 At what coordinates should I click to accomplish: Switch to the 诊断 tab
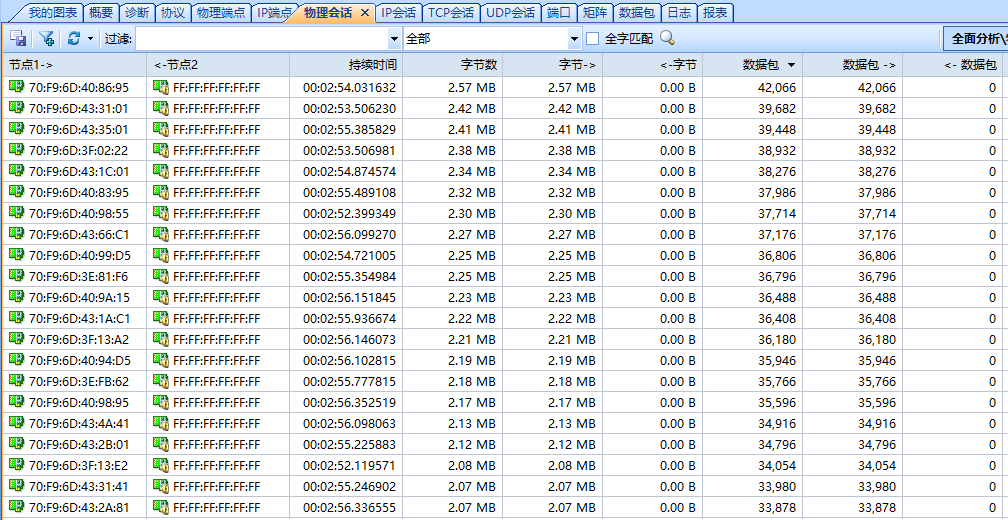tap(136, 12)
